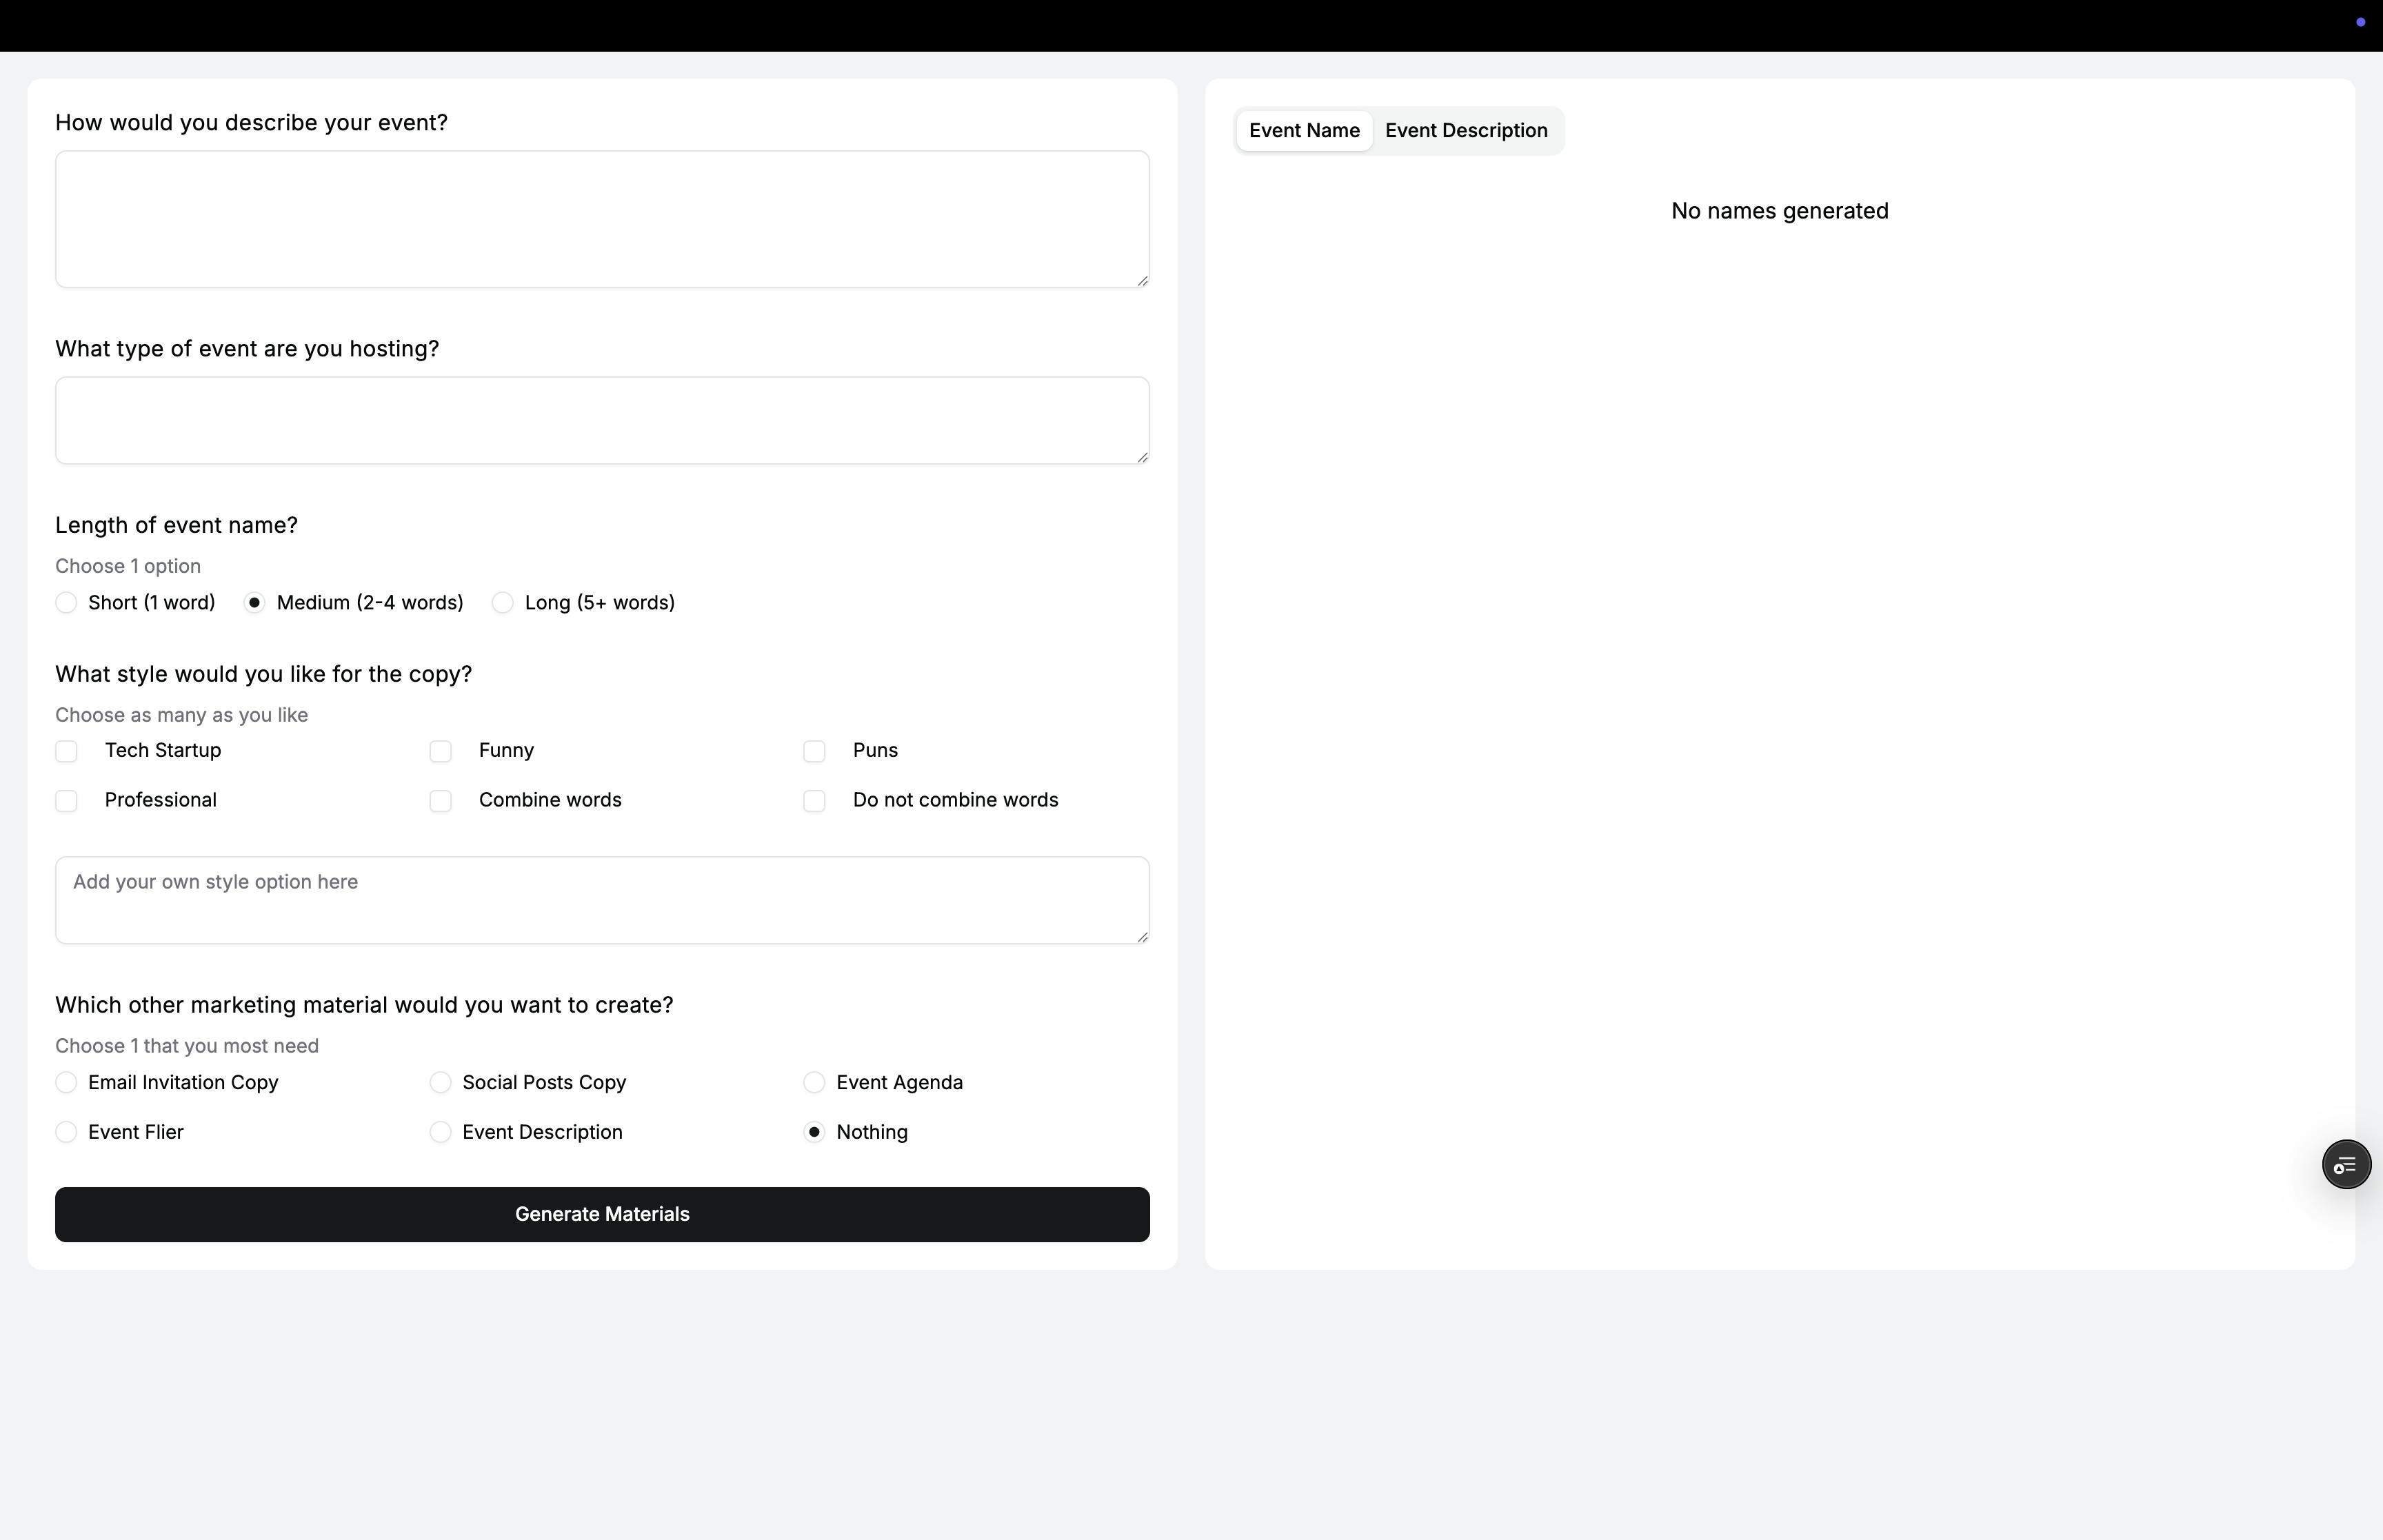Click 'How would you describe your event?' label
Viewport: 2383px width, 1540px height.
(x=251, y=123)
